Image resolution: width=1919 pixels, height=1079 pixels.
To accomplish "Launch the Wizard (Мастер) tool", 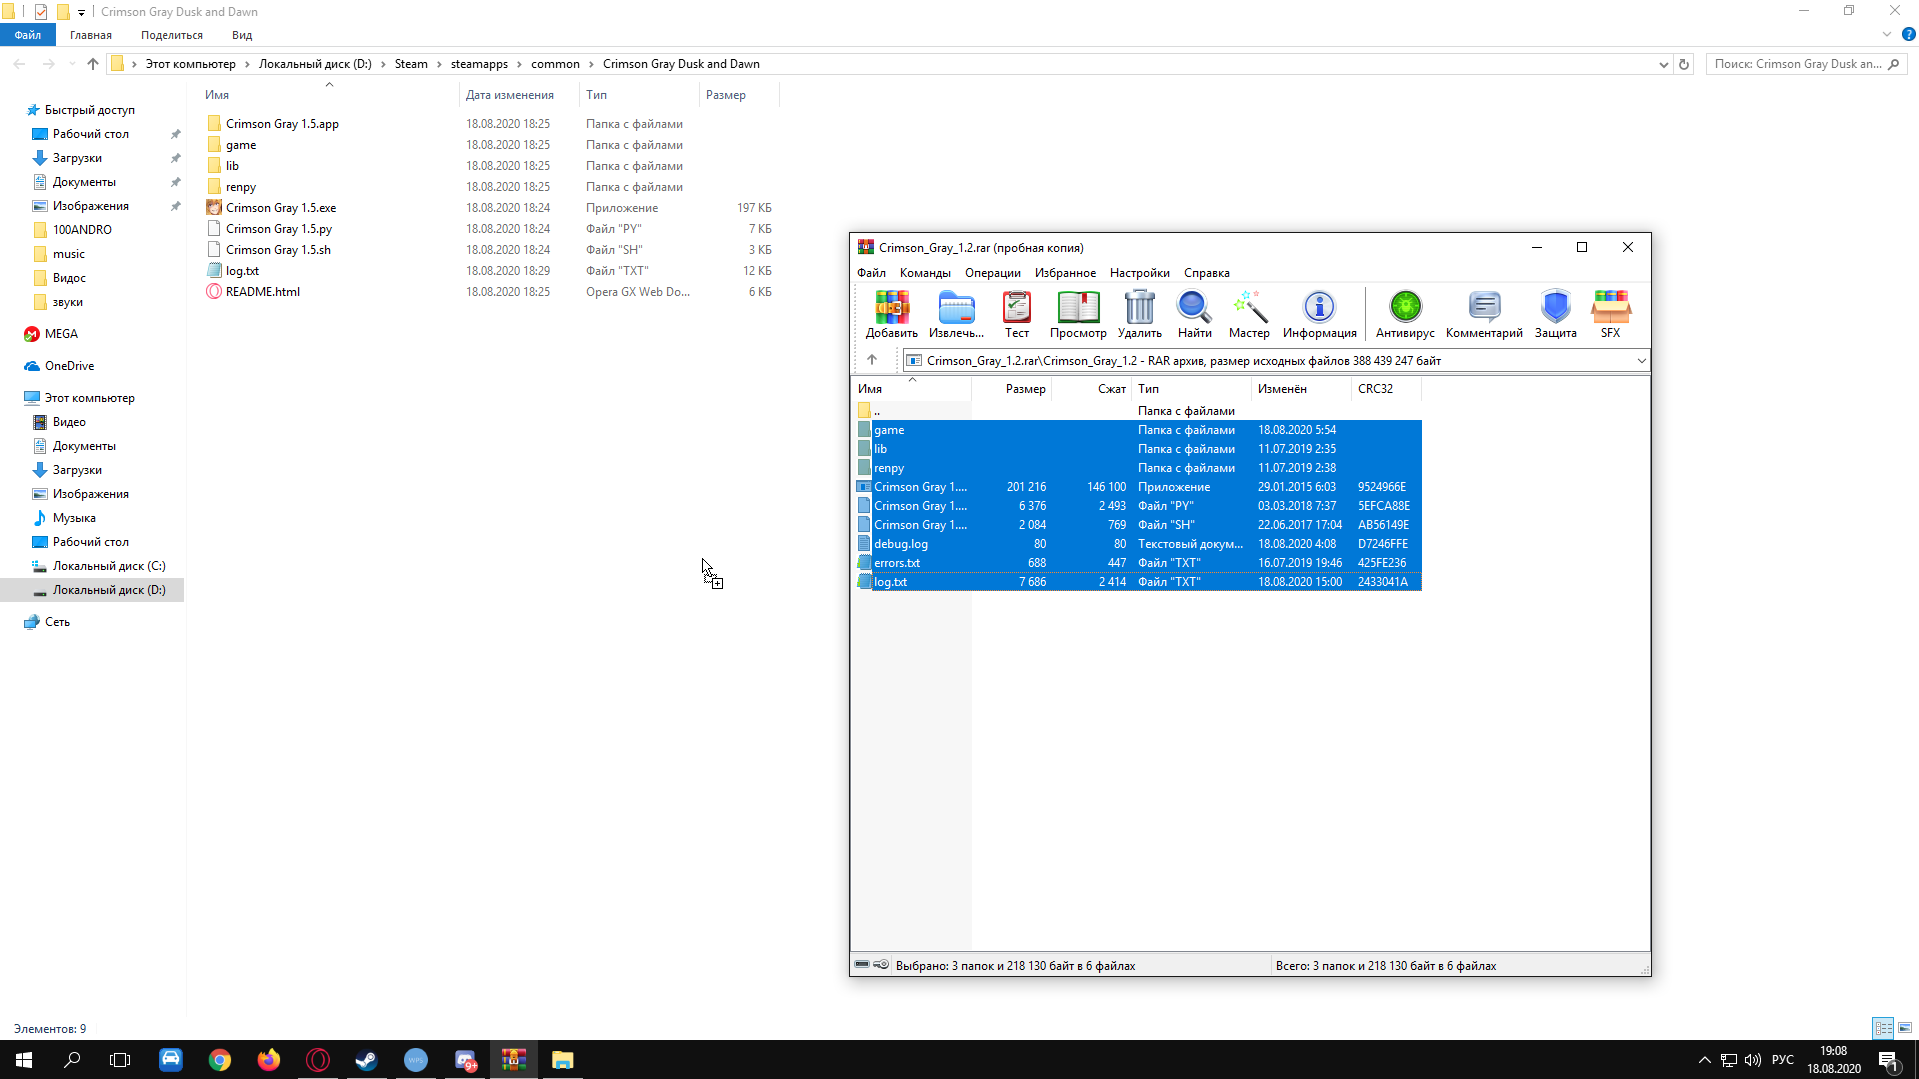I will point(1249,314).
